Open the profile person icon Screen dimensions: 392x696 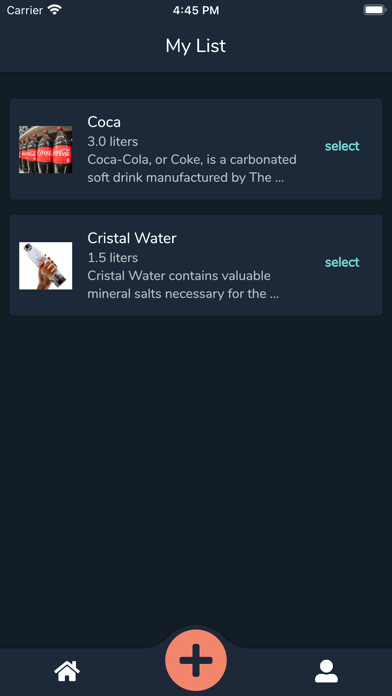click(326, 671)
